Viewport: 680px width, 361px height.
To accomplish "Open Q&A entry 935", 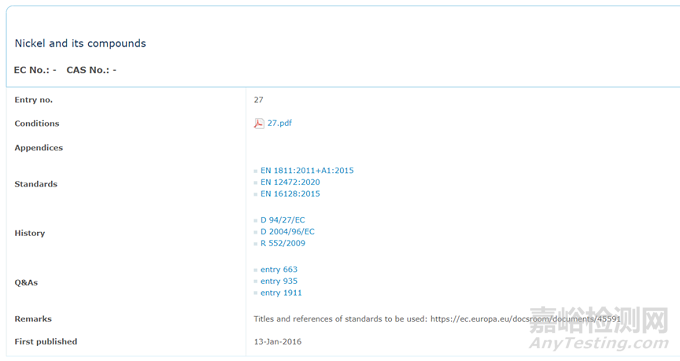I will (279, 281).
